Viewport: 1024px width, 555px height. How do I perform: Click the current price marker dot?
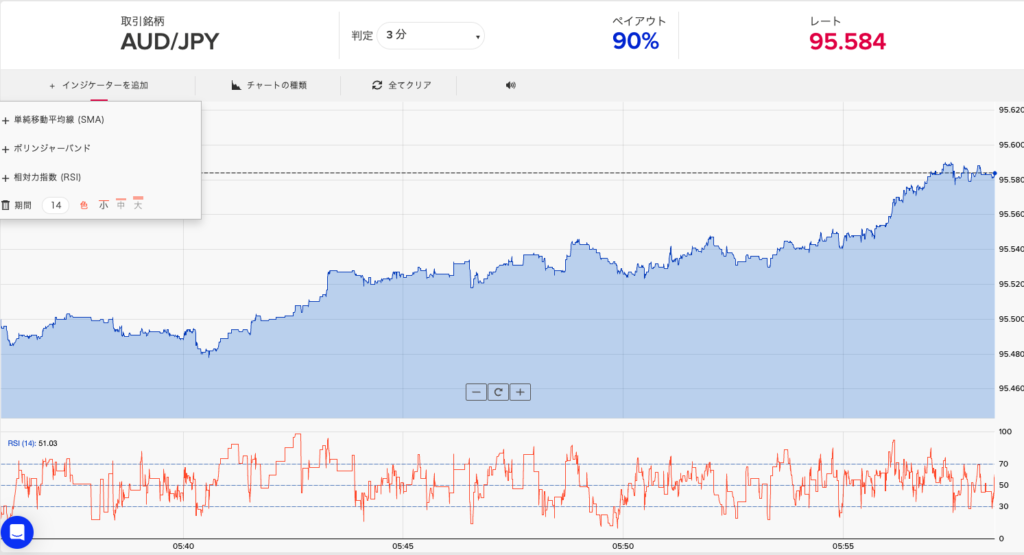pyautogui.click(x=995, y=174)
